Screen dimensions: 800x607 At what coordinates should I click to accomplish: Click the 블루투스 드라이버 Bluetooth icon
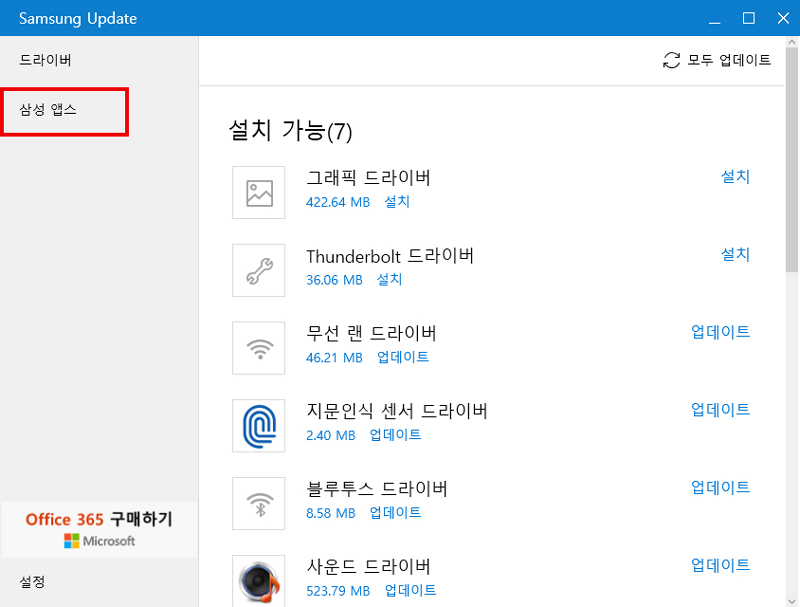pyautogui.click(x=259, y=503)
